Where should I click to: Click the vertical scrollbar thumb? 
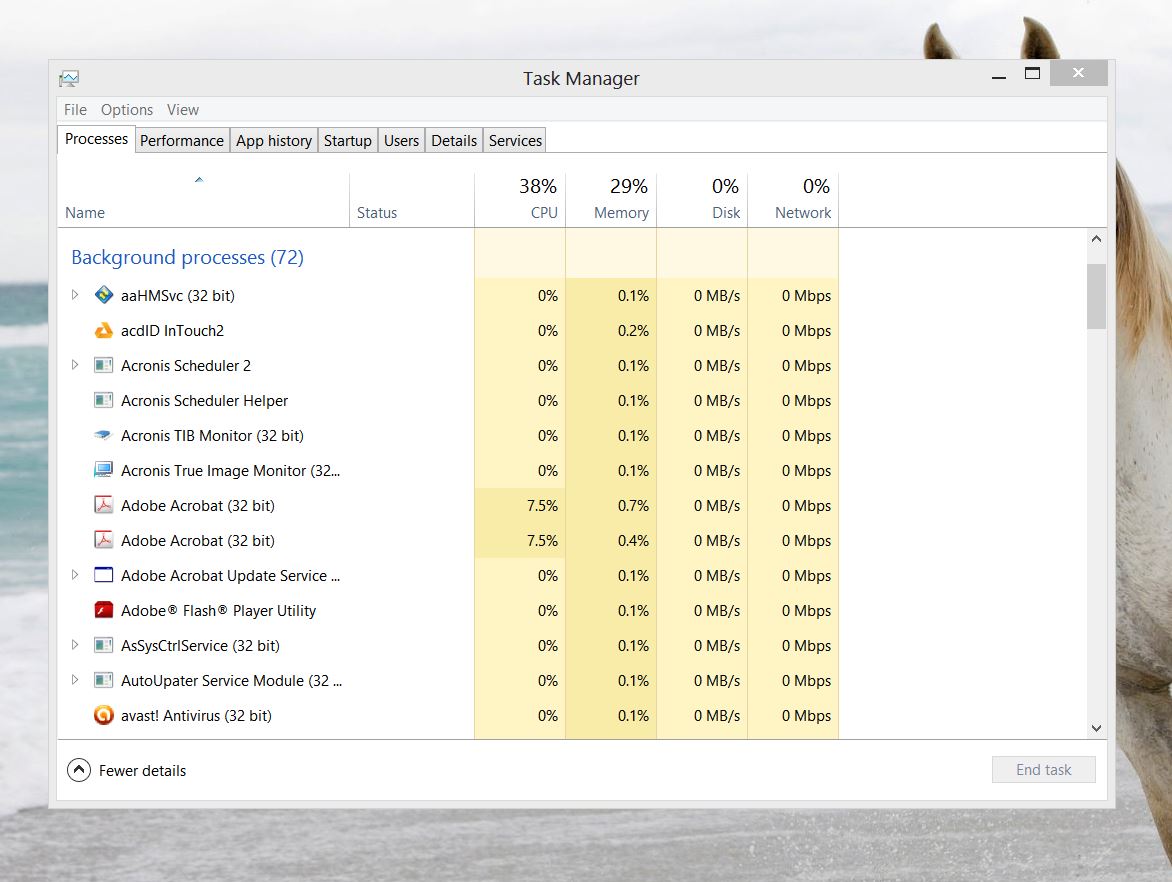pyautogui.click(x=1096, y=296)
